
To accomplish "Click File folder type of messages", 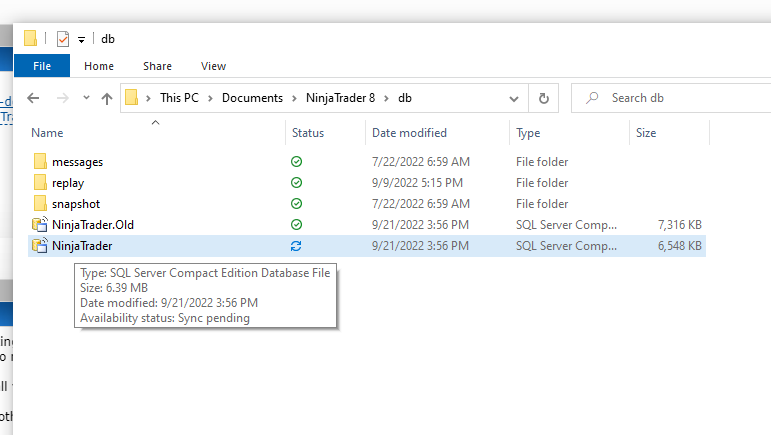I will point(542,162).
